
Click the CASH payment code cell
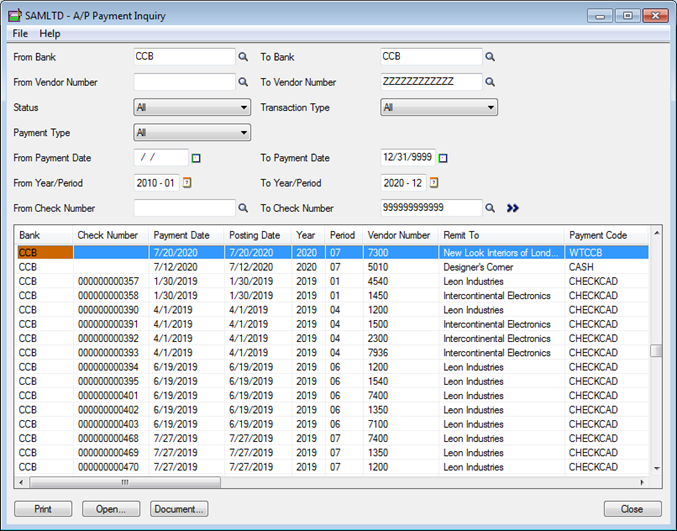click(x=607, y=267)
